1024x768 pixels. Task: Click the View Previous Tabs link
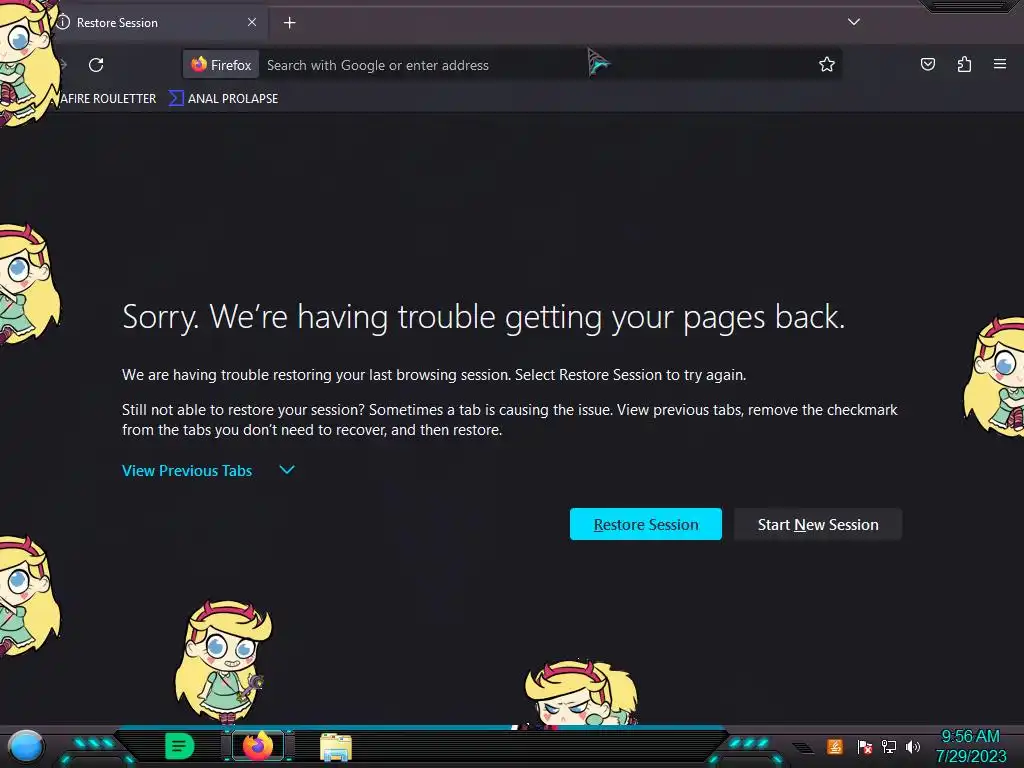point(187,470)
